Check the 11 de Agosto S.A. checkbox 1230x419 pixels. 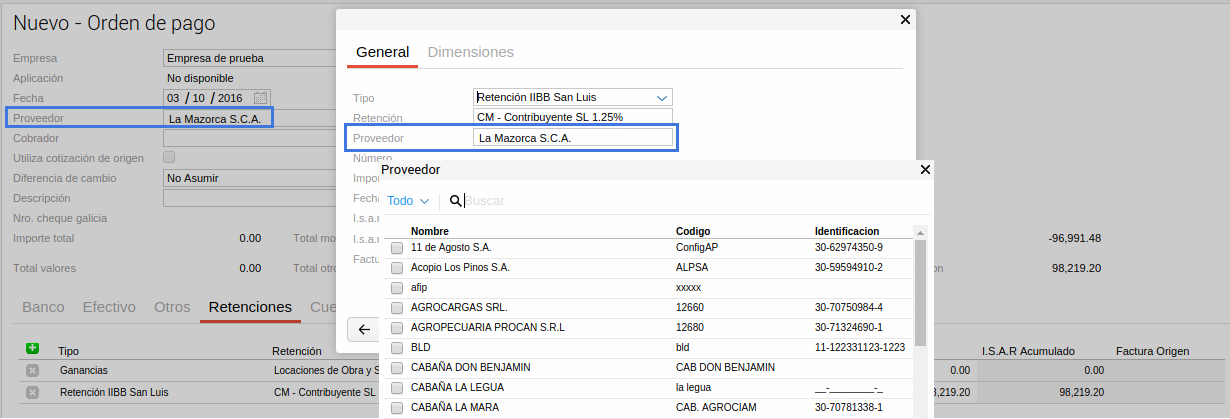[x=397, y=248]
